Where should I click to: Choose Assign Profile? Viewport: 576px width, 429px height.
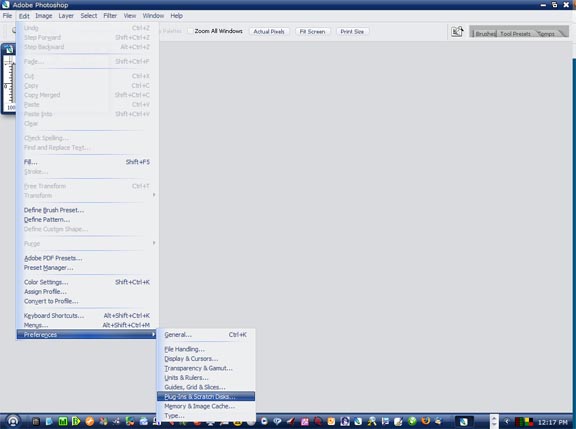coord(87,292)
